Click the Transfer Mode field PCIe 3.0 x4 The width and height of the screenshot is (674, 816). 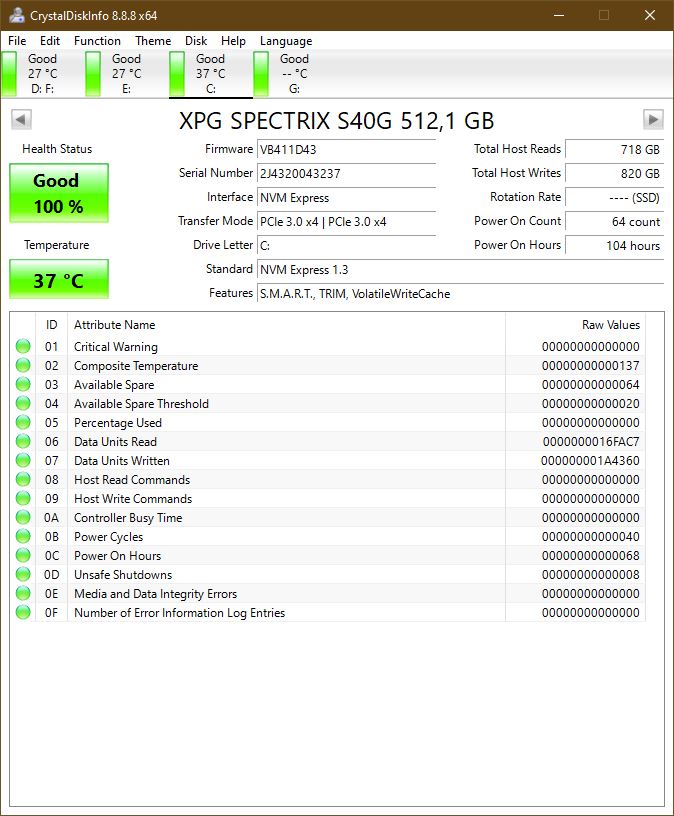click(x=346, y=221)
